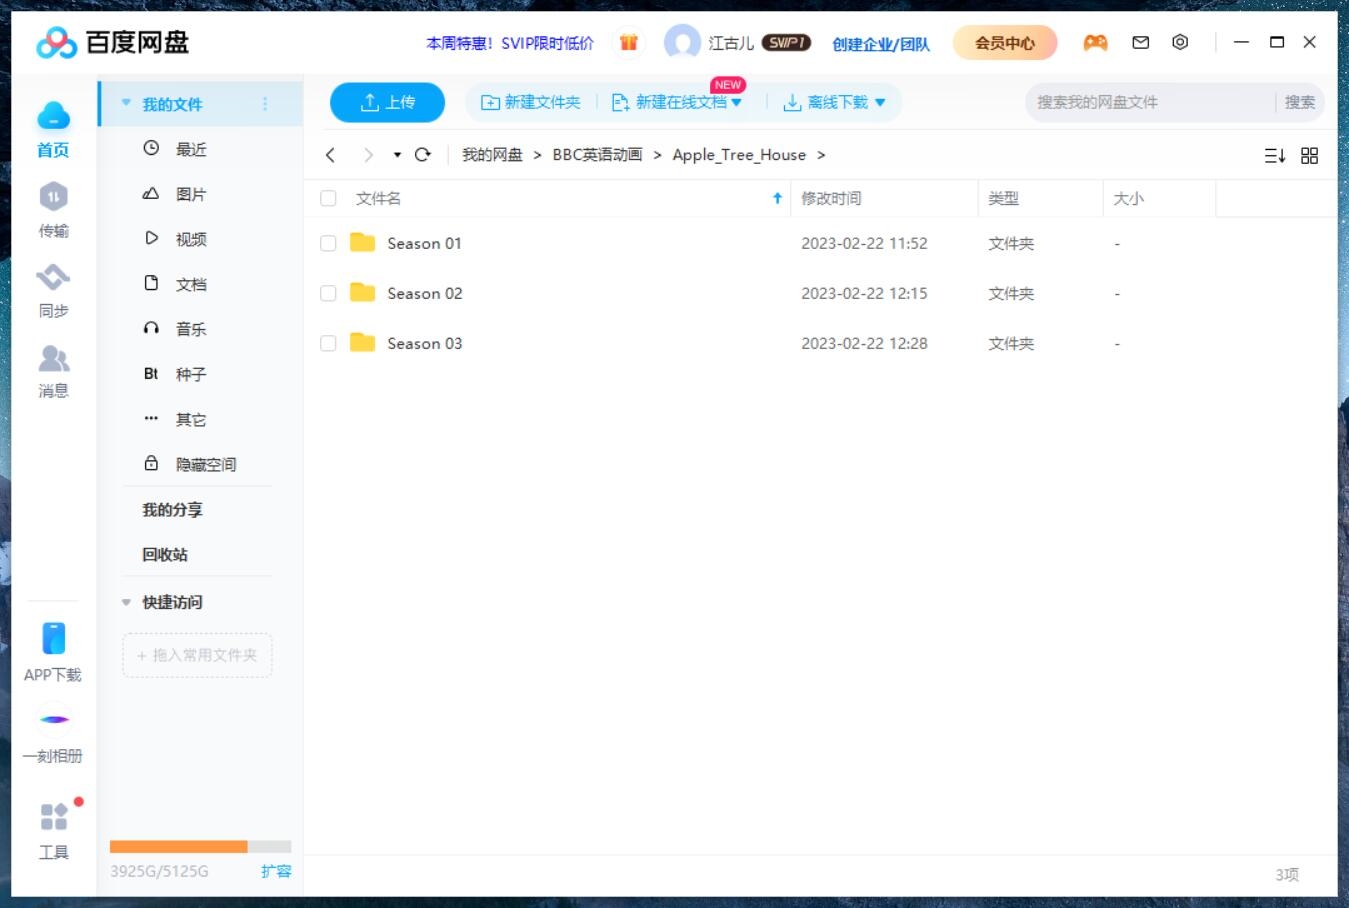
Task: Open 一刻相册 from the sidebar
Action: (x=53, y=732)
